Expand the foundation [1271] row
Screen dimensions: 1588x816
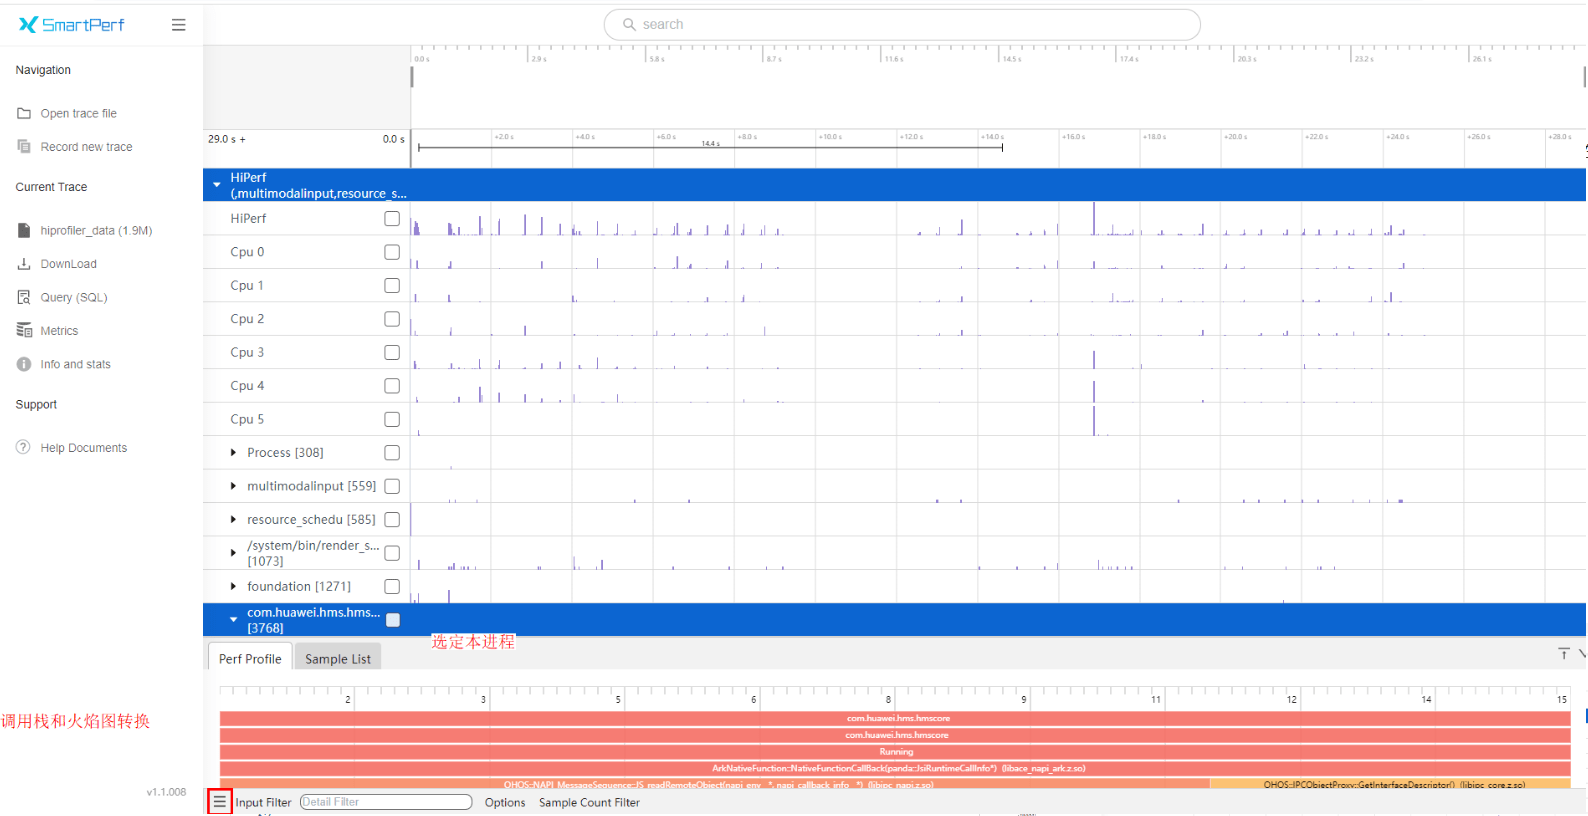233,586
